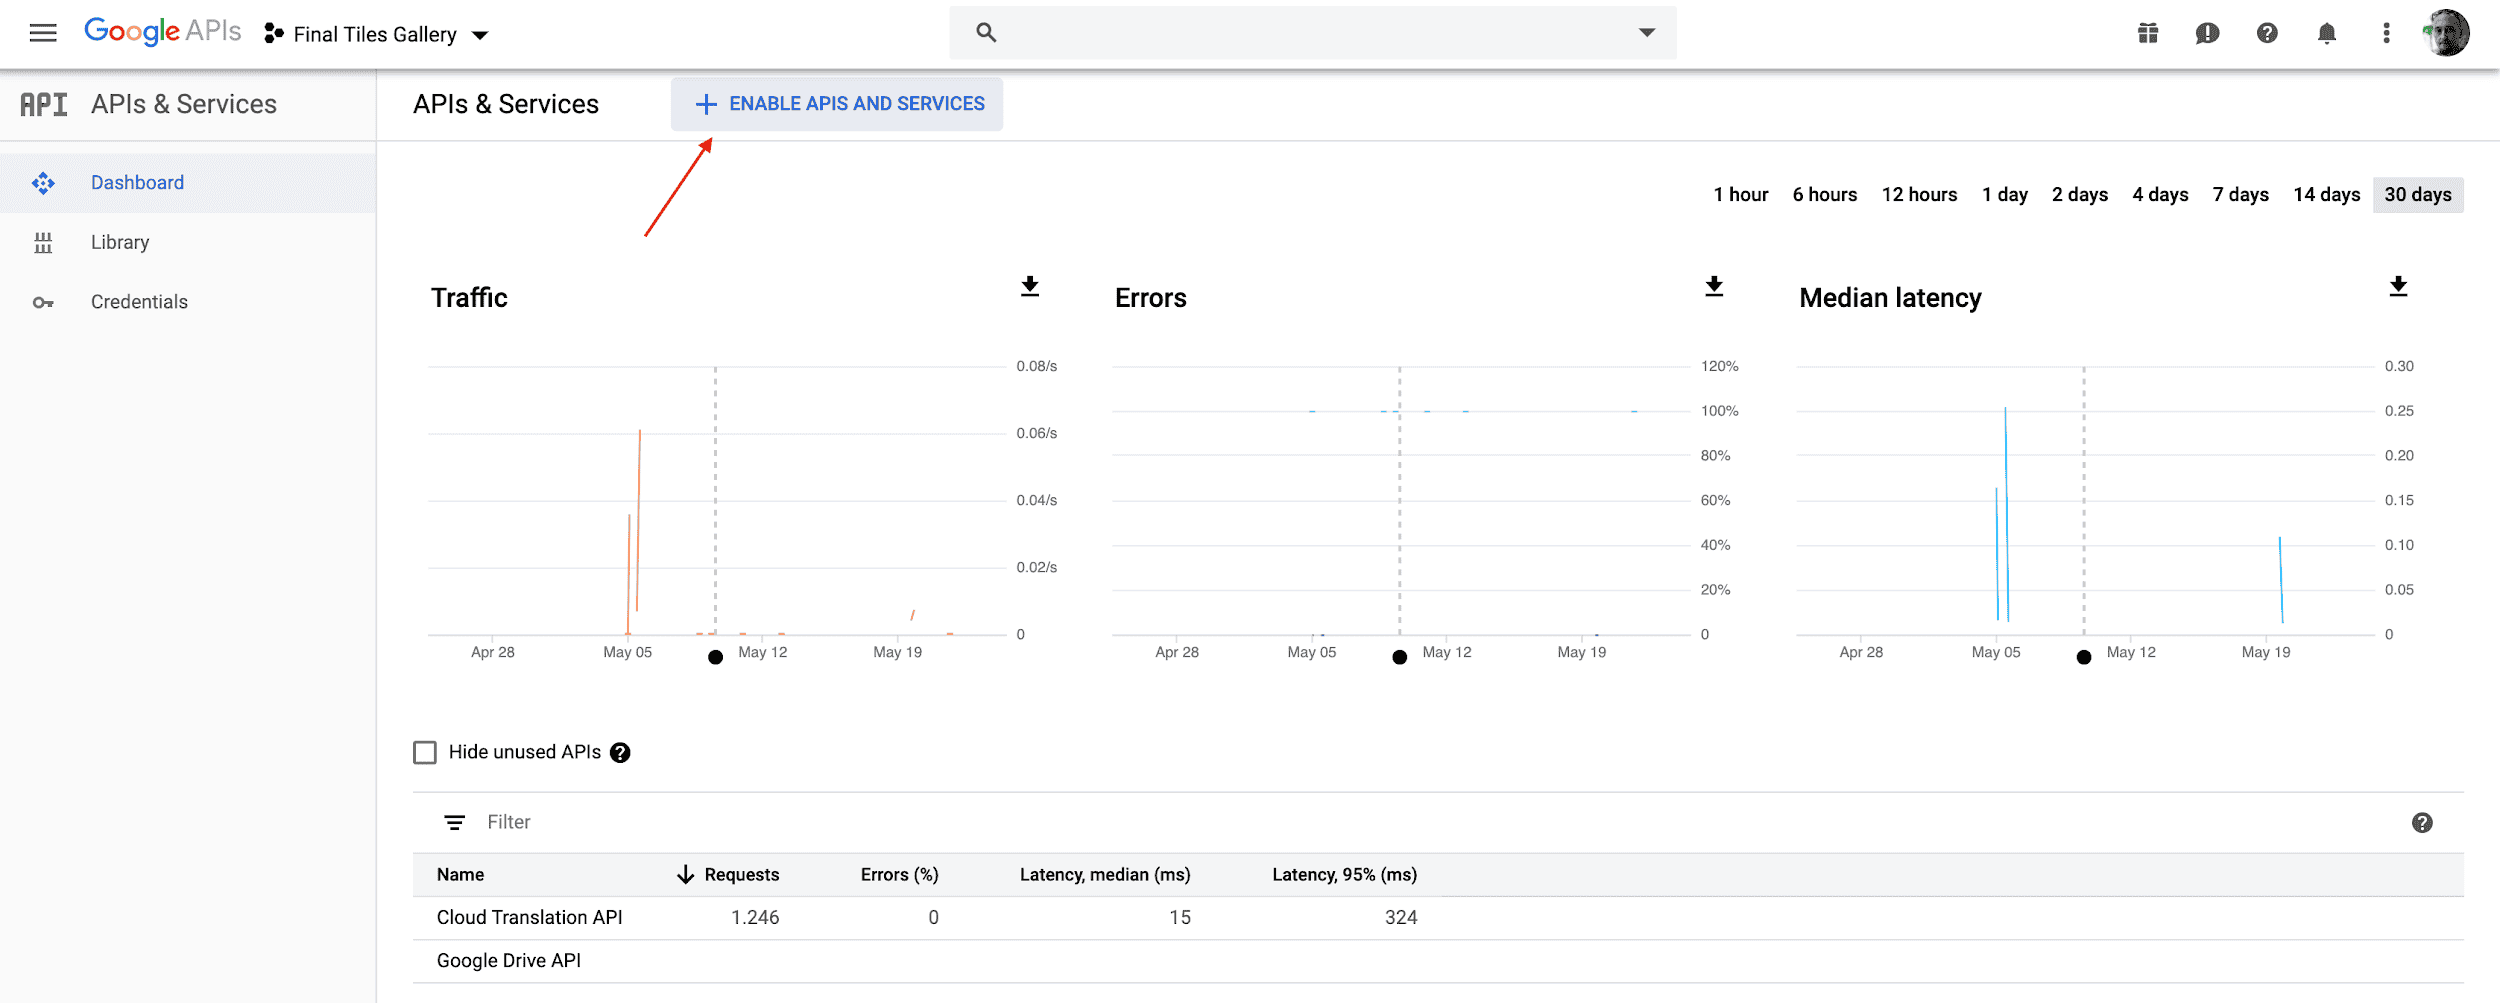Select the 1 hour time range

pos(1740,195)
